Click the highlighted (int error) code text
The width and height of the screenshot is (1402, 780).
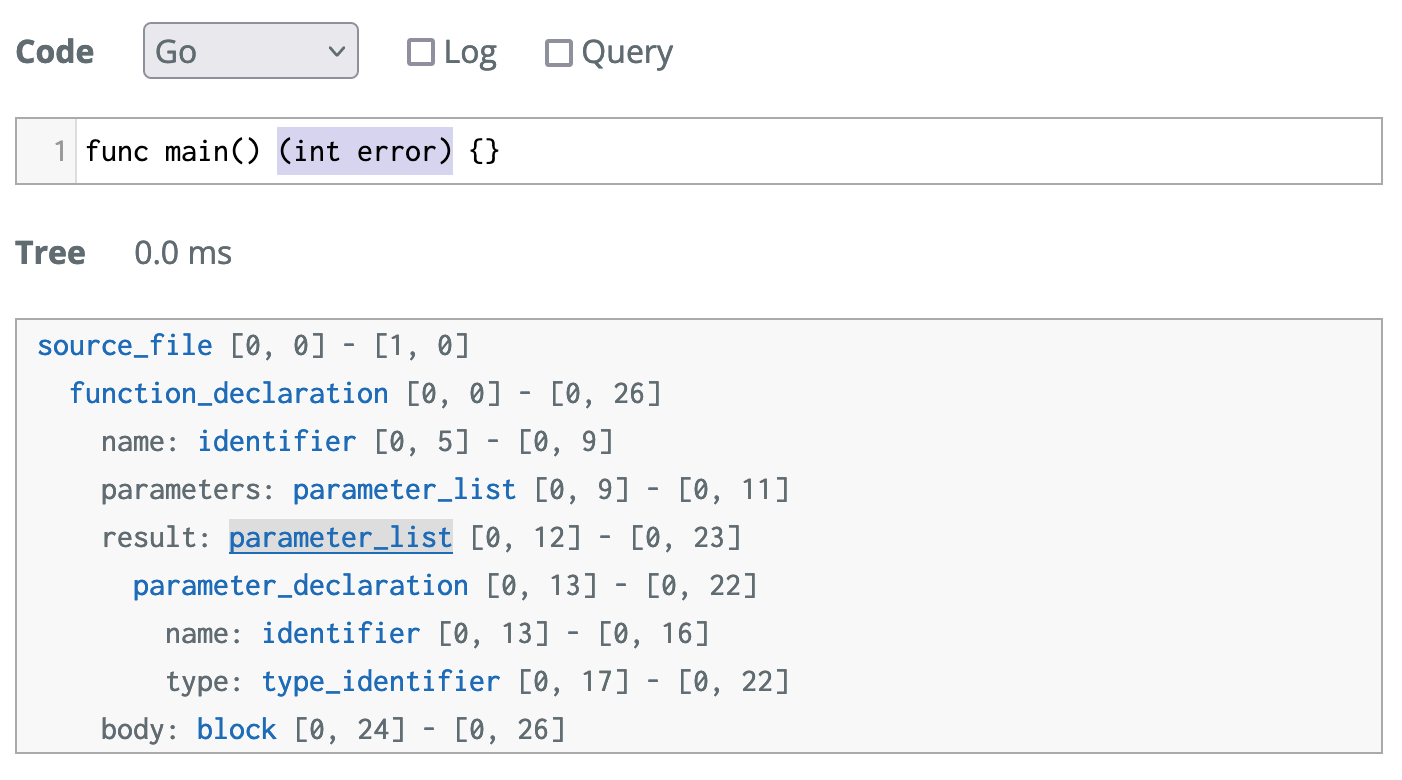[x=365, y=151]
